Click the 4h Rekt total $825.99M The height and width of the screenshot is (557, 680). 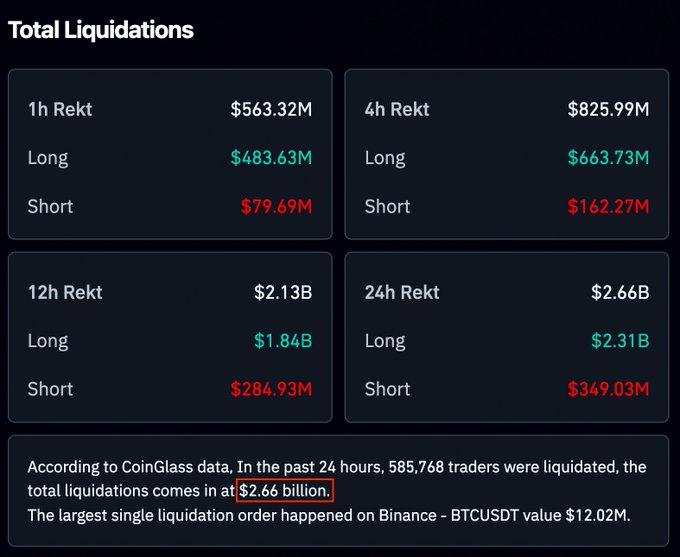[x=608, y=109]
